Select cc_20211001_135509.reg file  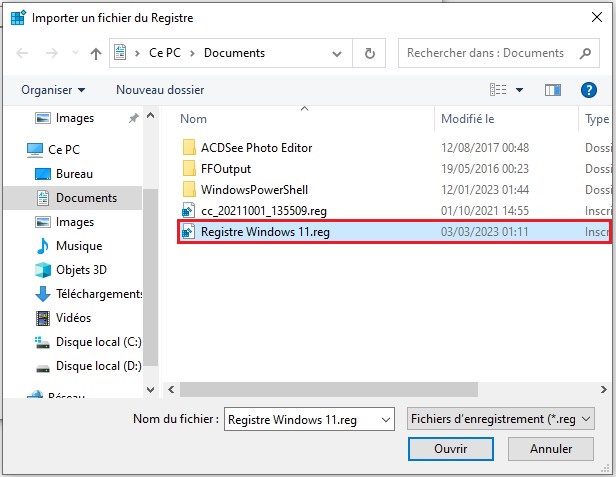pos(264,211)
